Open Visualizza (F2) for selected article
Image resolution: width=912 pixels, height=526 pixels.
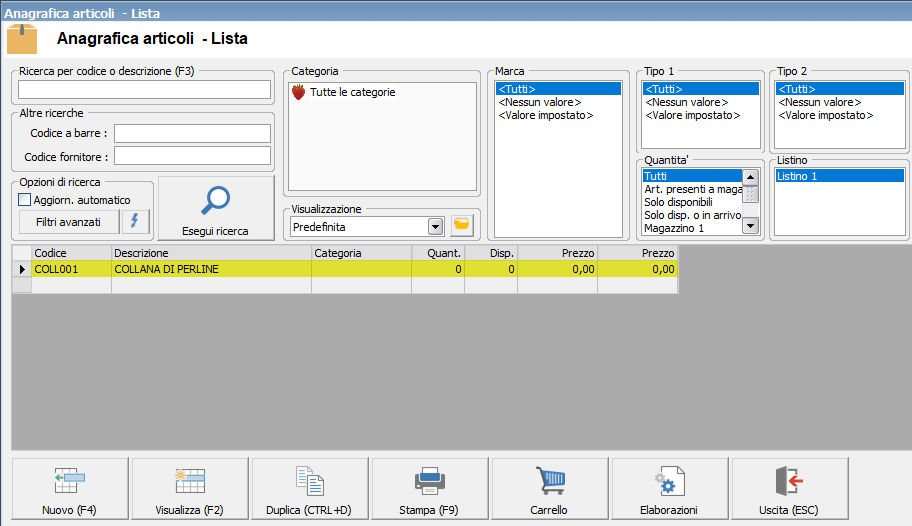point(190,489)
